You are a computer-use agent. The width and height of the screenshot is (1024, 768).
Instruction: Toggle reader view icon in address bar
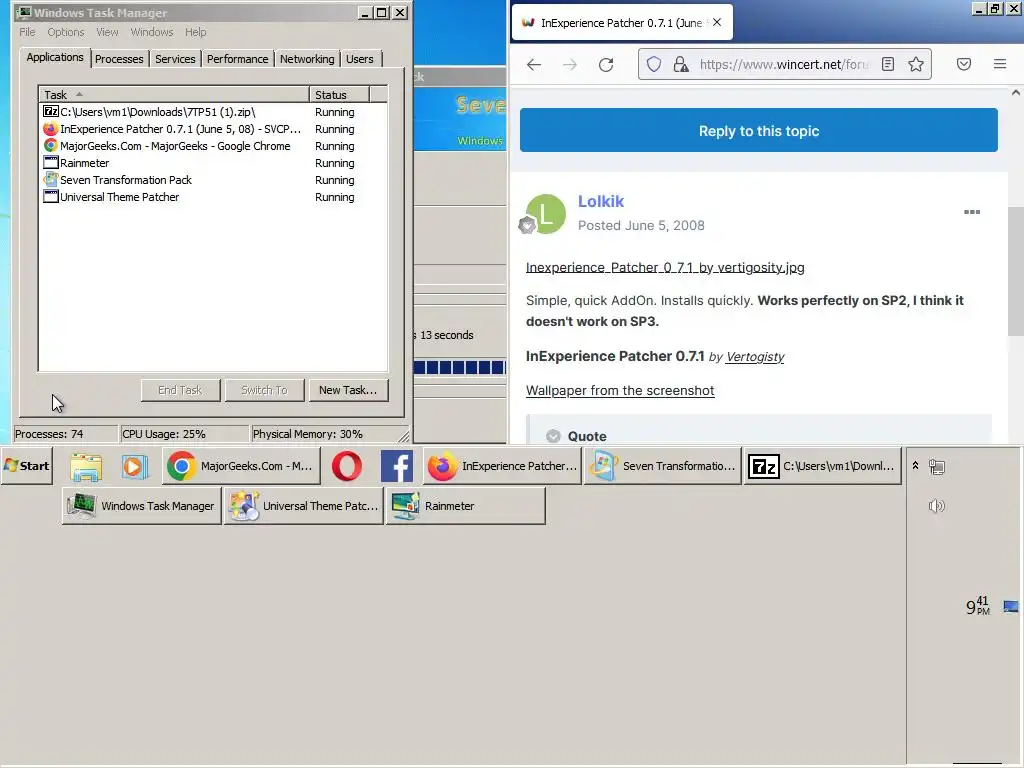coord(888,64)
